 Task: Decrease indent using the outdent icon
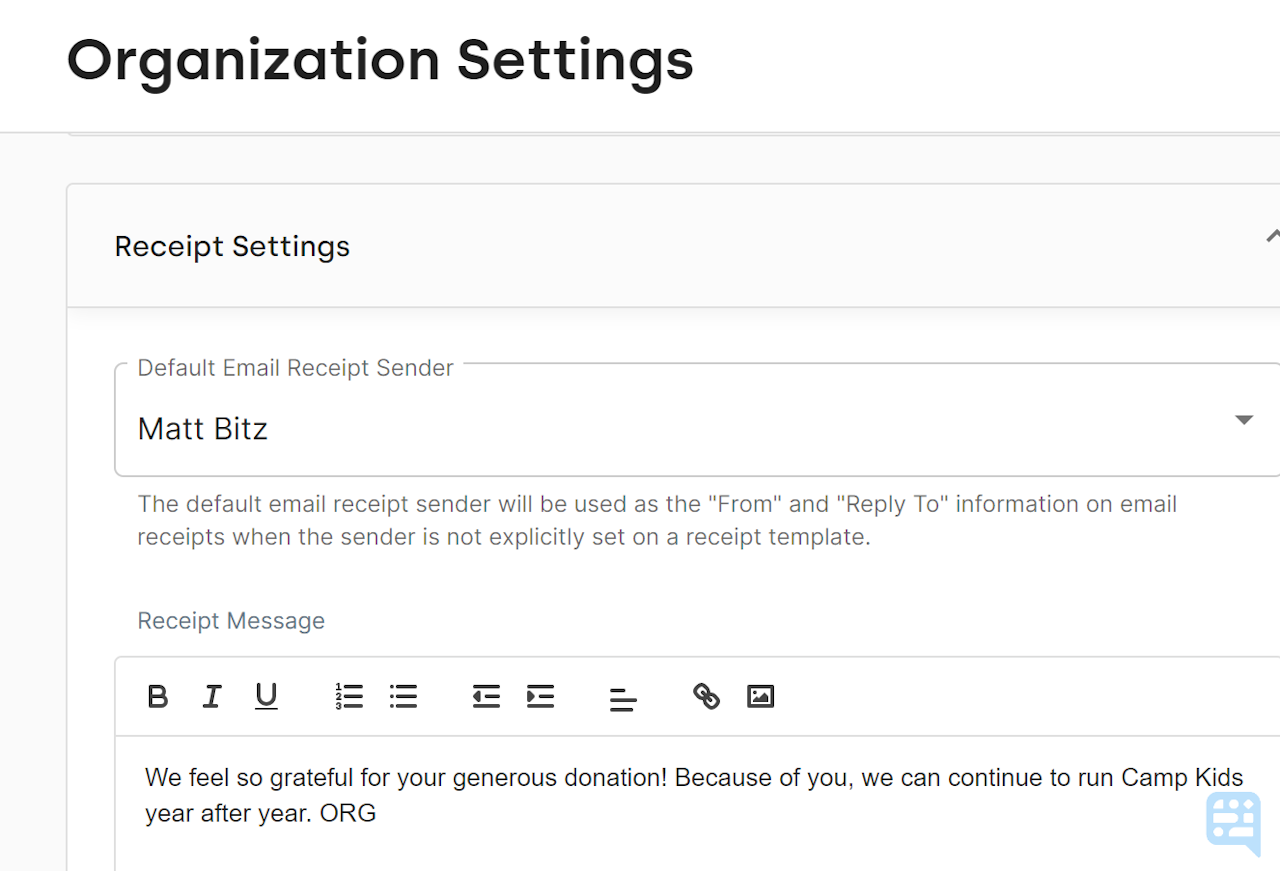(486, 697)
